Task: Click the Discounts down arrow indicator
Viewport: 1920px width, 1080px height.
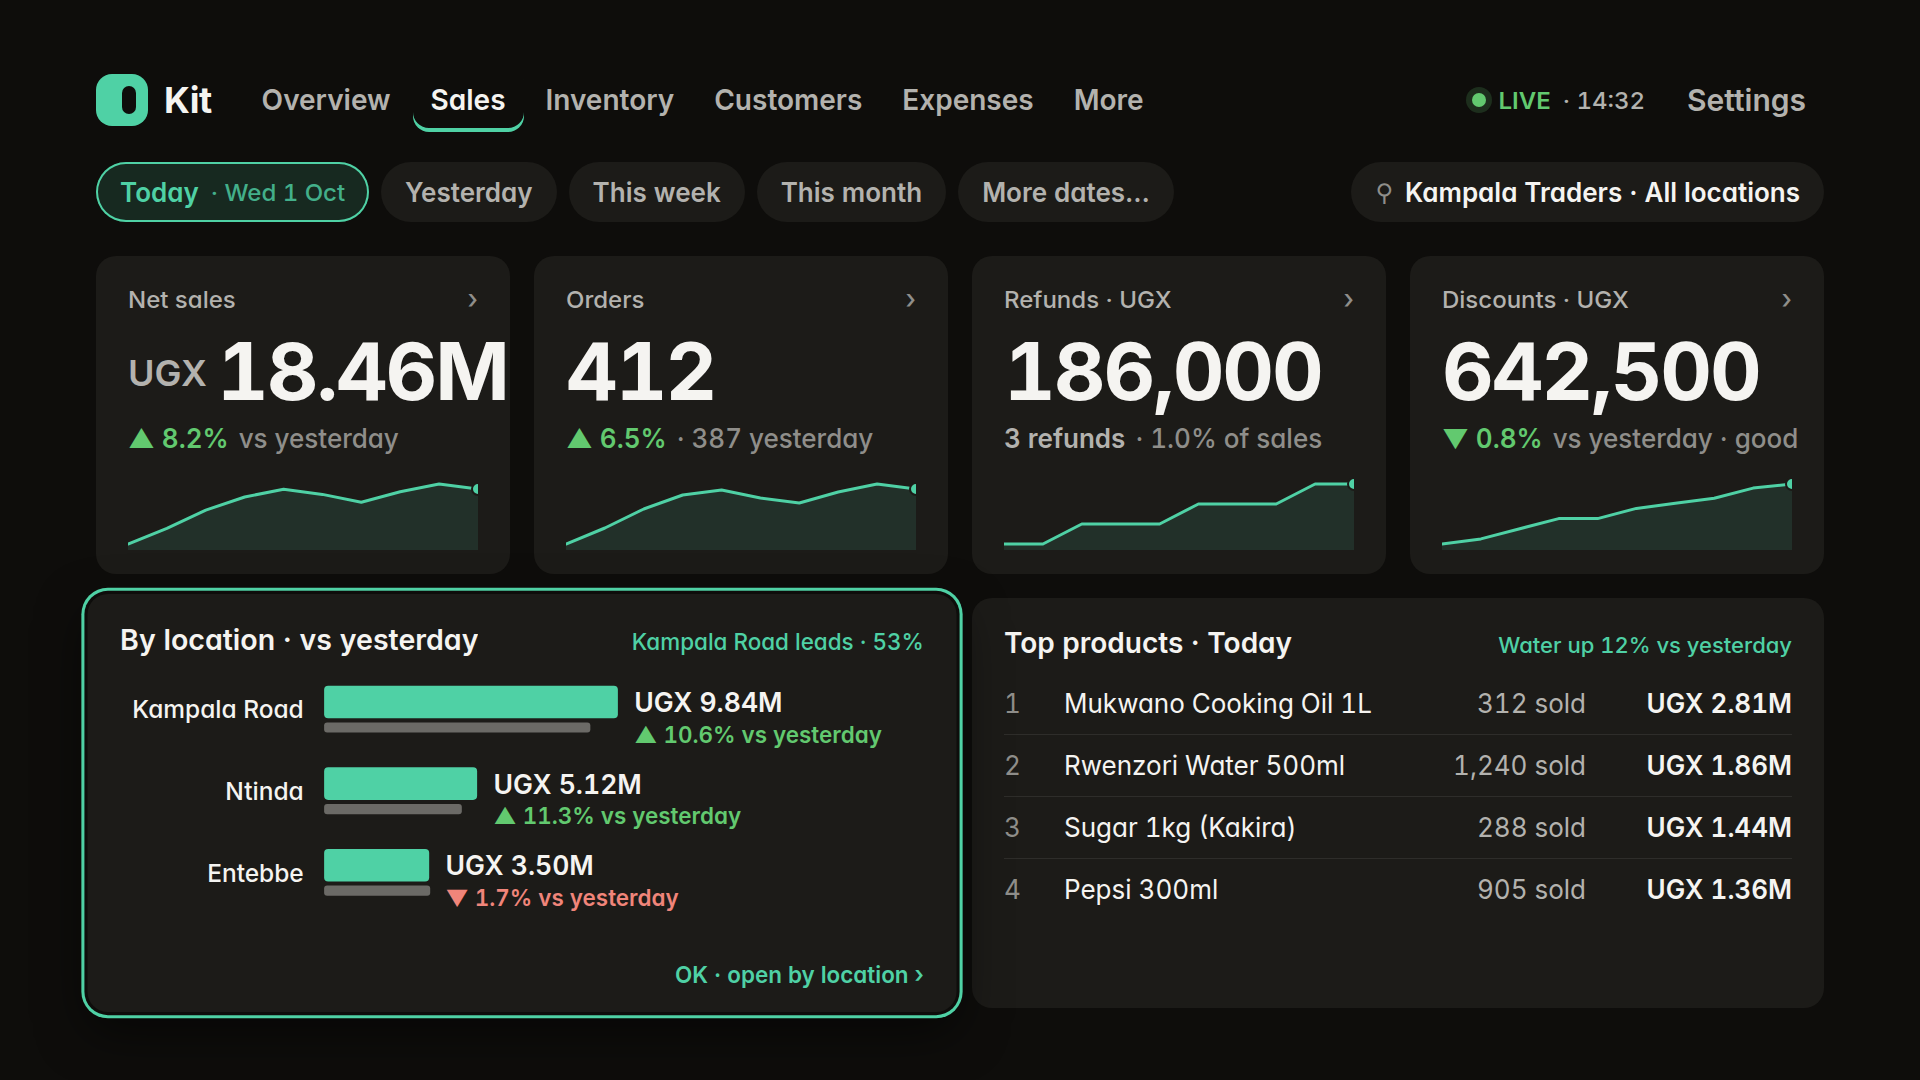Action: [x=1455, y=438]
